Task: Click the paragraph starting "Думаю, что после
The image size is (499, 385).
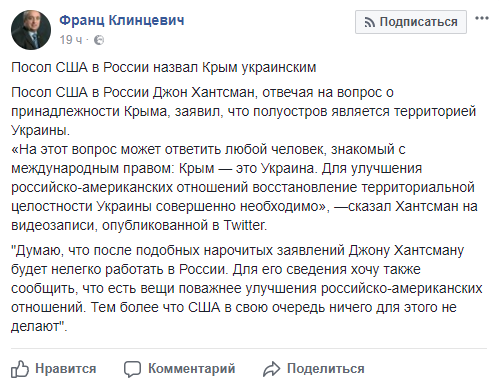Action: click(247, 288)
